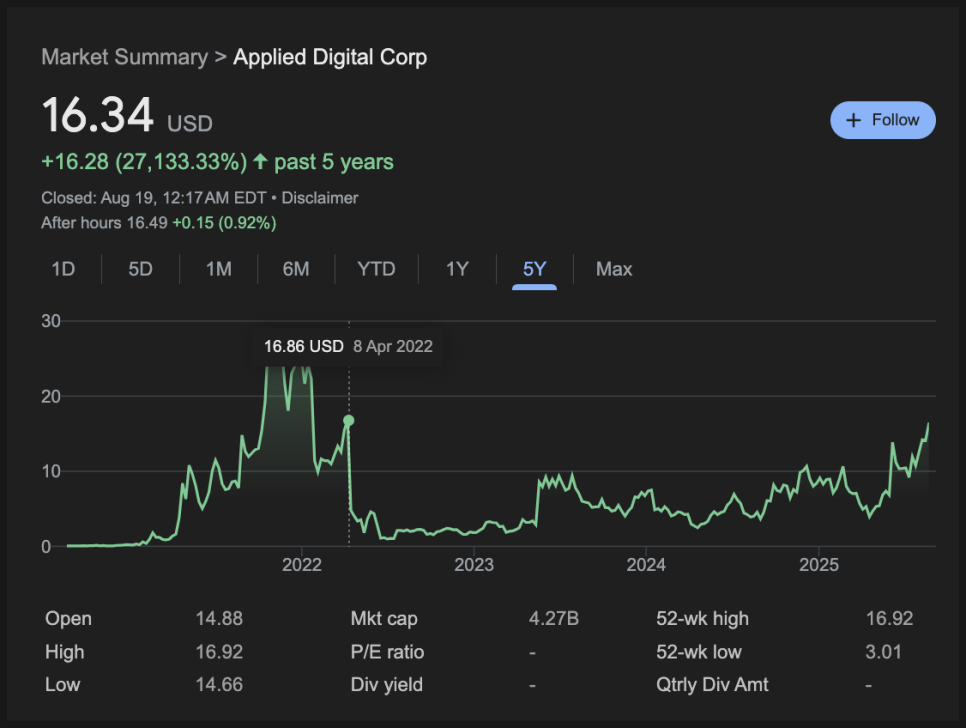This screenshot has width=966, height=728.
Task: Click the Closed: Aug 19 timestamp
Action: point(153,198)
